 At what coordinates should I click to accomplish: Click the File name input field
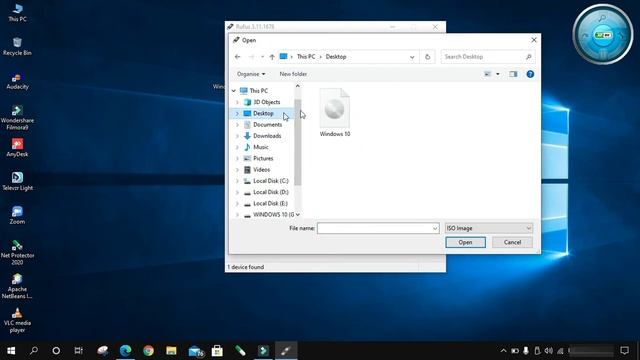pyautogui.click(x=374, y=228)
